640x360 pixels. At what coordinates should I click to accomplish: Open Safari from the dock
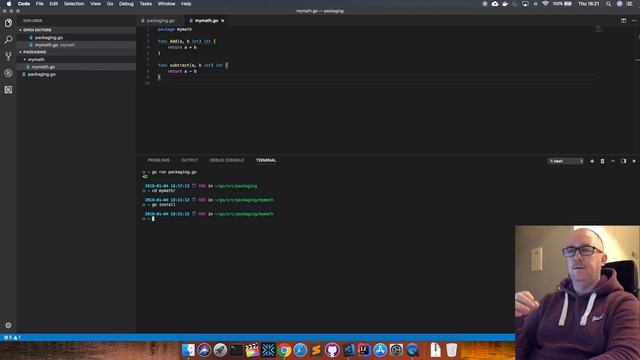point(300,350)
